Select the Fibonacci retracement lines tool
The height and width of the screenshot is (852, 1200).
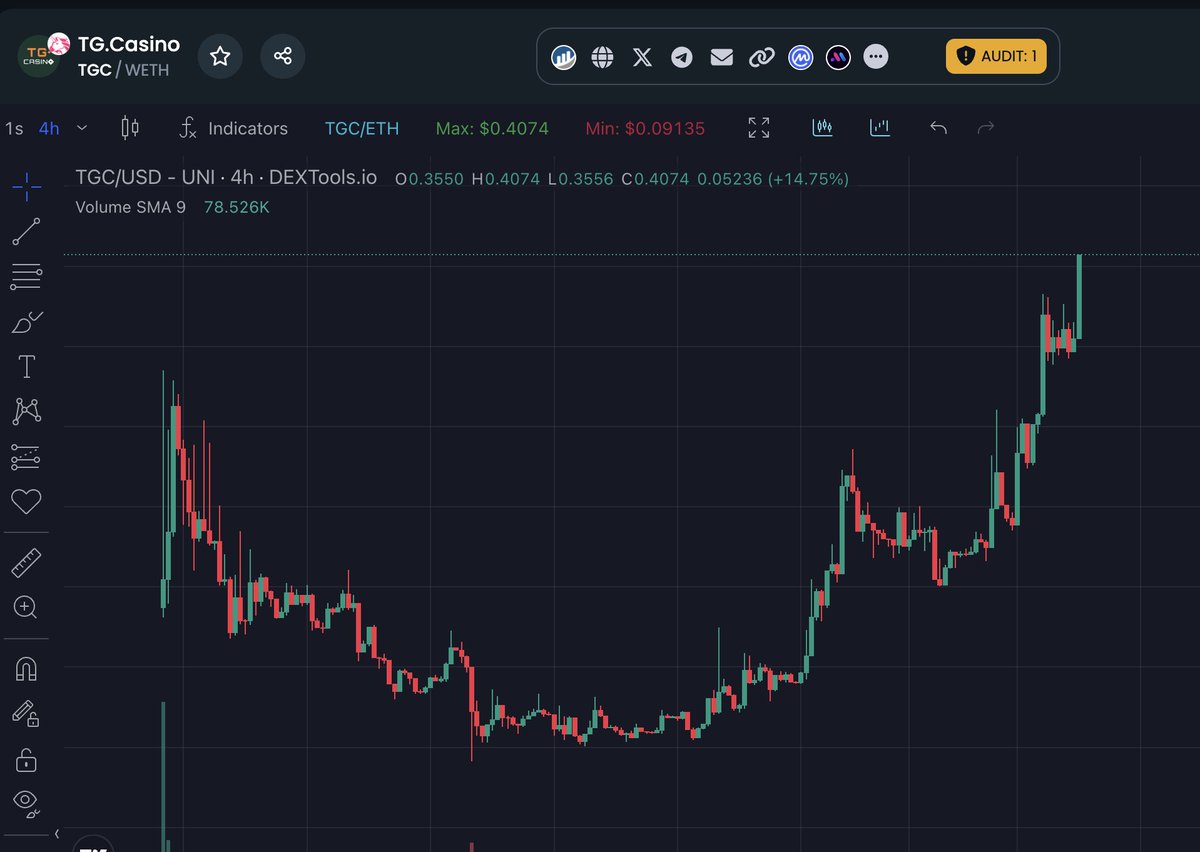pyautogui.click(x=26, y=277)
